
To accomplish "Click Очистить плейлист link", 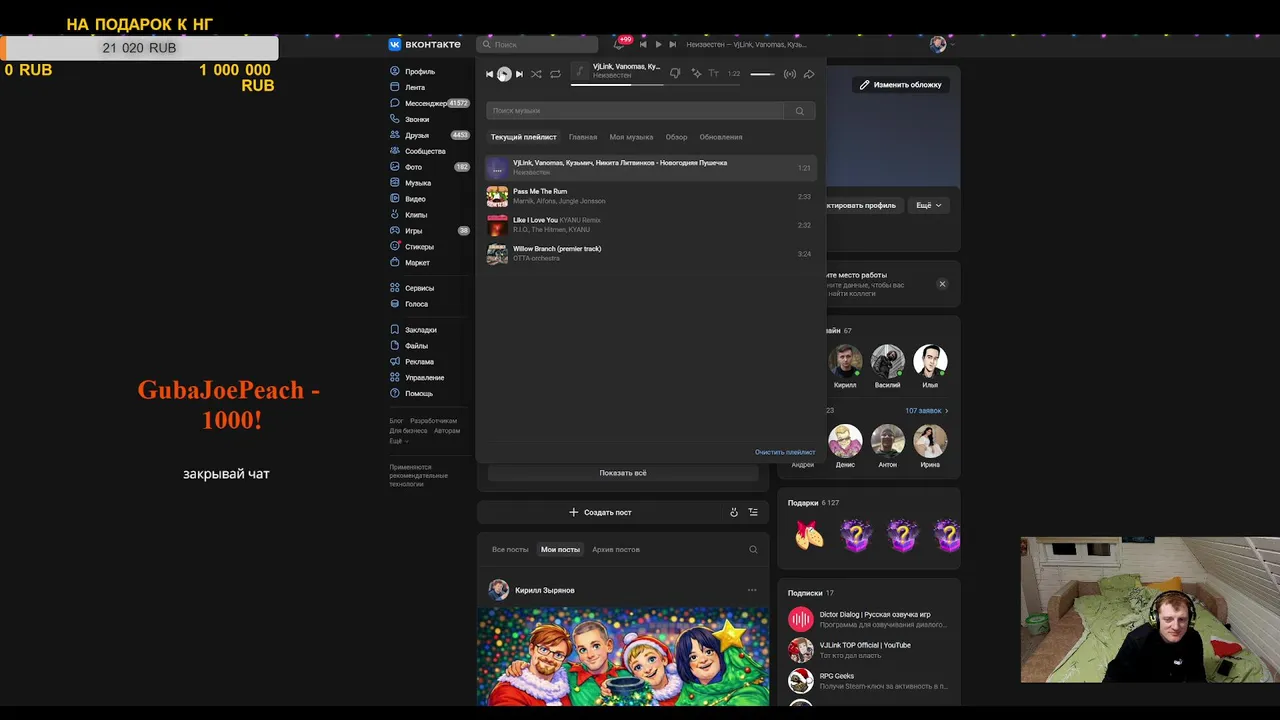I will pyautogui.click(x=785, y=452).
